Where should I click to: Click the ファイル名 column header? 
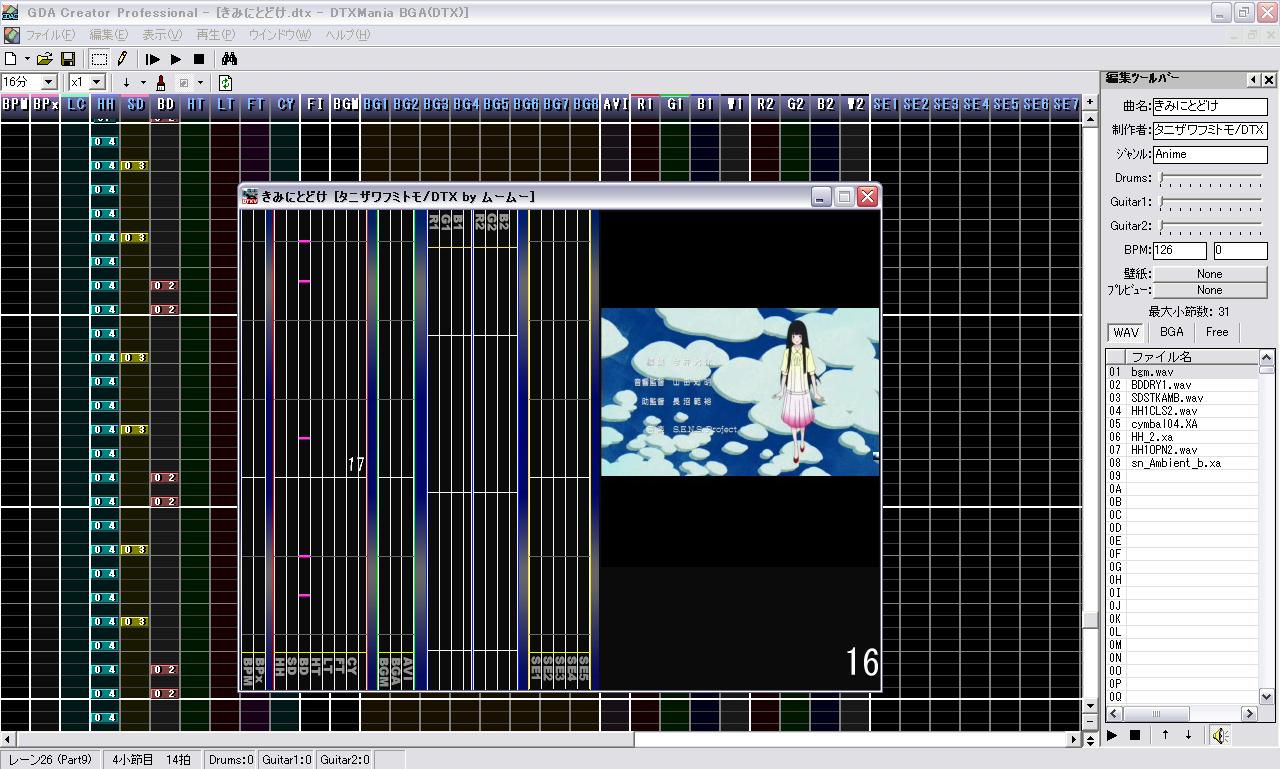coord(1190,357)
